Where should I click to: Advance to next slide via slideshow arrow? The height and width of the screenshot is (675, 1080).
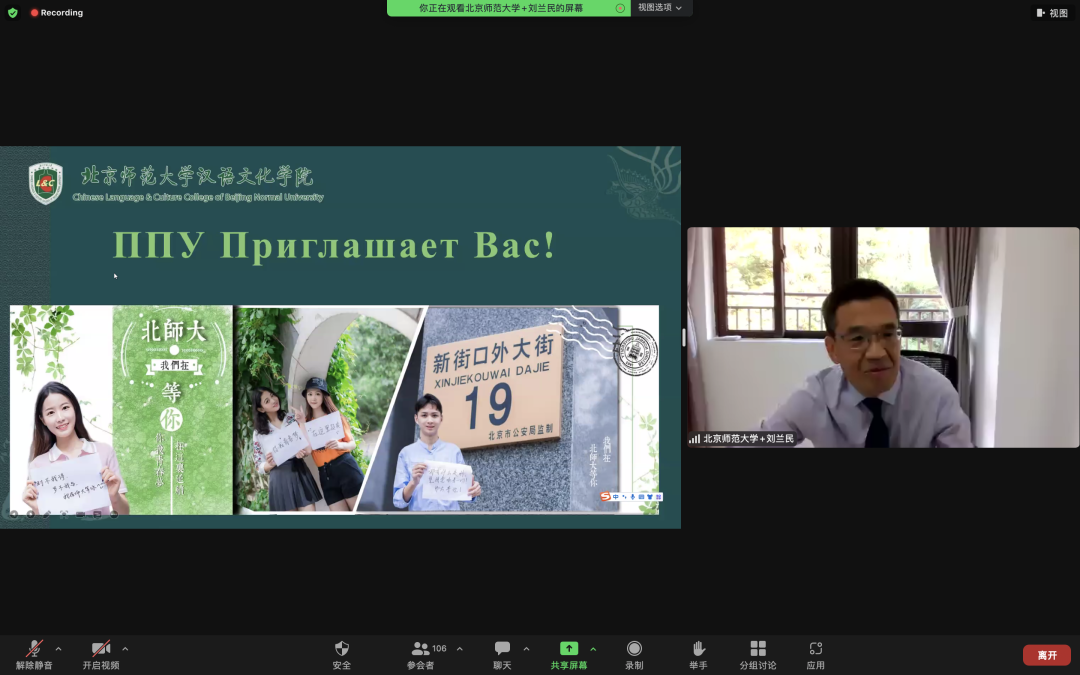coord(30,514)
